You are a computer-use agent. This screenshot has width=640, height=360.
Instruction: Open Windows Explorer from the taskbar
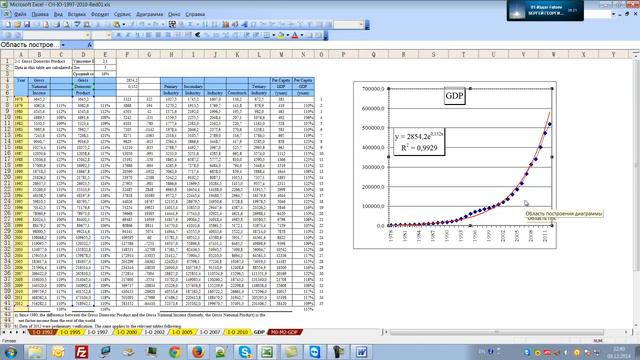pos(35,352)
